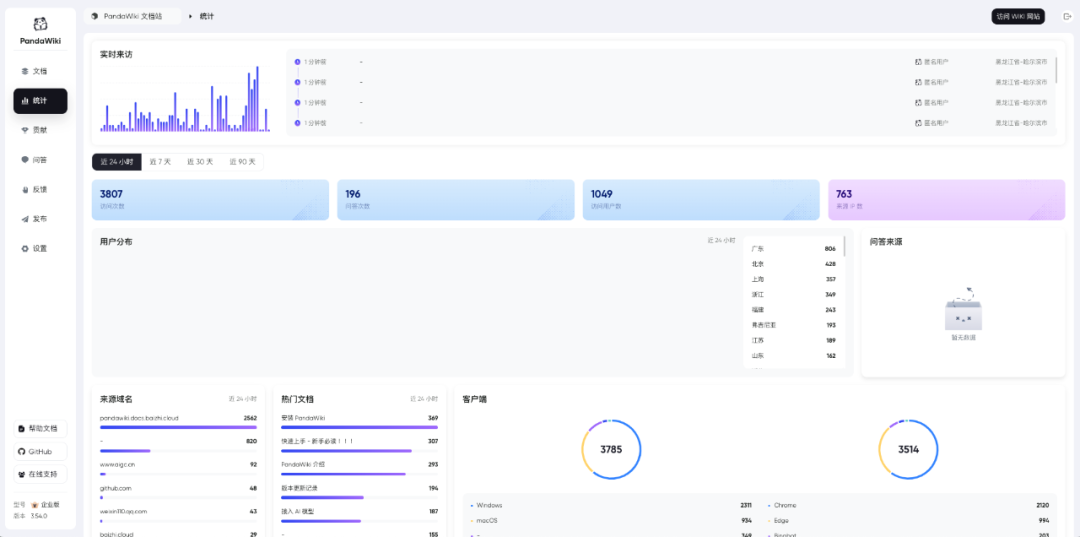Click the 在线支持 online support button
Screen dimensions: 1080x537
tap(40, 474)
